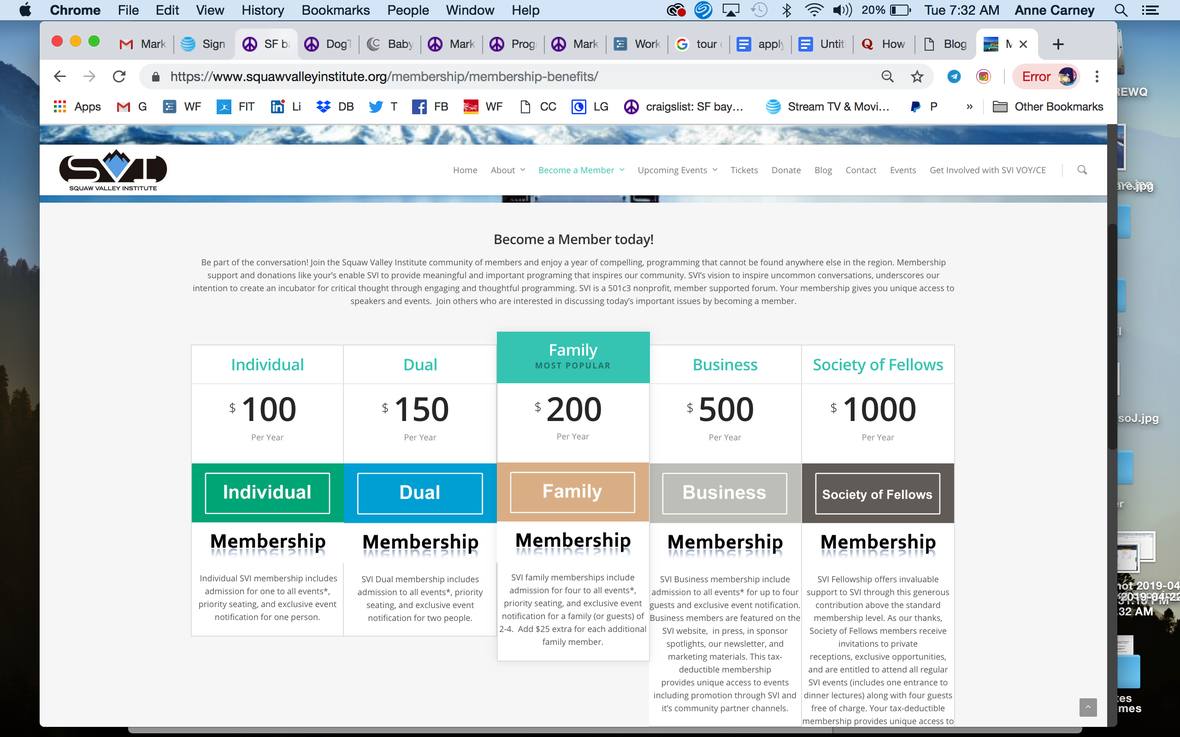Open the Apple menu

coord(25,10)
